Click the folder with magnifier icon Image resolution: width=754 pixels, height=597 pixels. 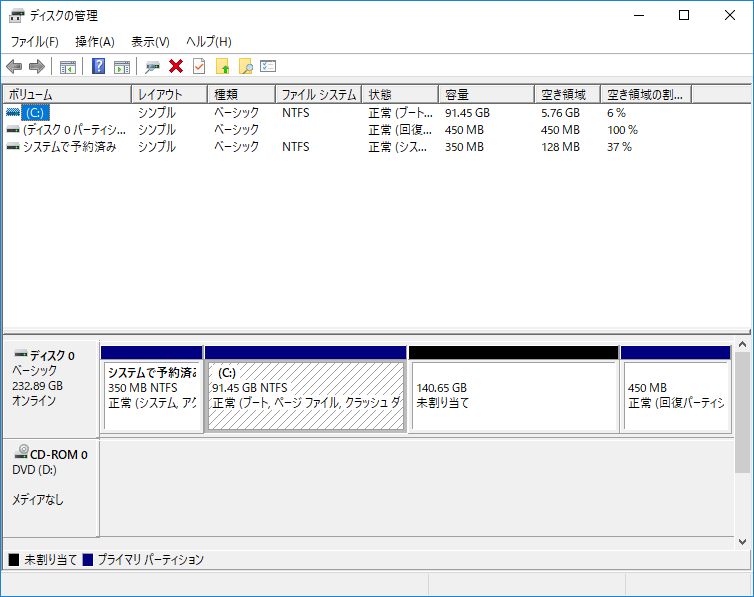tap(246, 66)
